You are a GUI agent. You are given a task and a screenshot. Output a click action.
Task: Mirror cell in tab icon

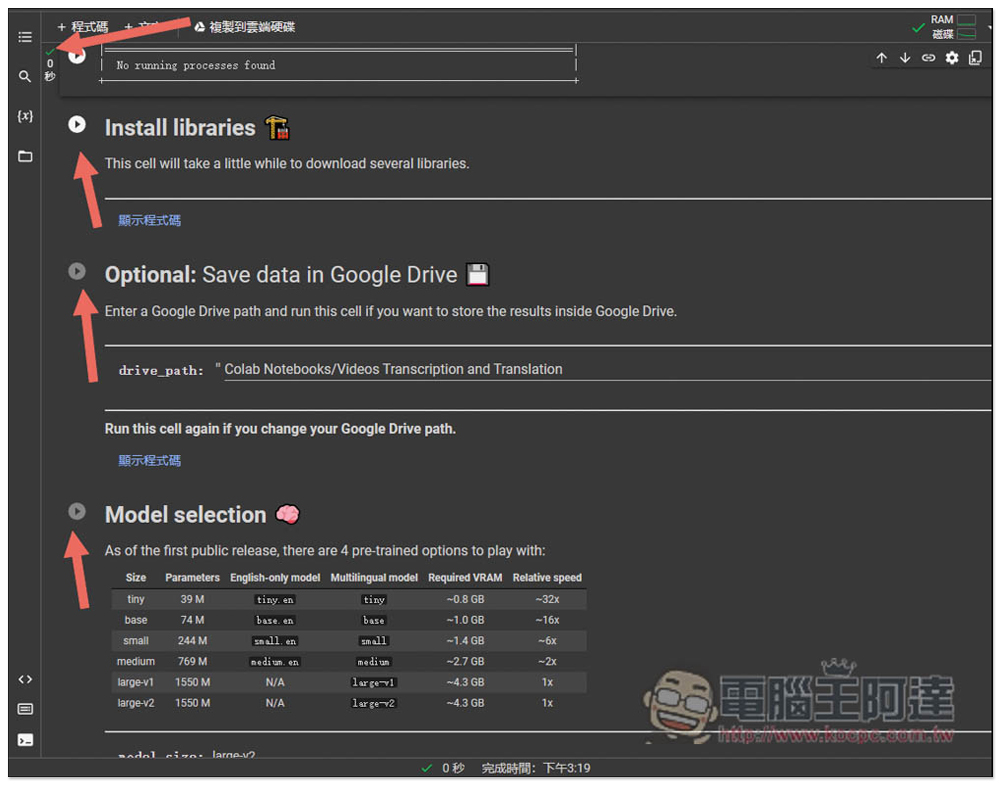pos(976,58)
